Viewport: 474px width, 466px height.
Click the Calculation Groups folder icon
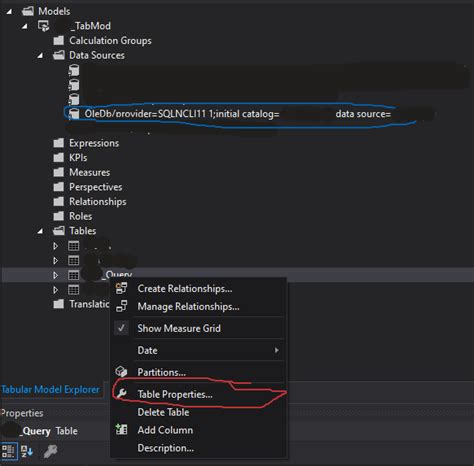59,41
